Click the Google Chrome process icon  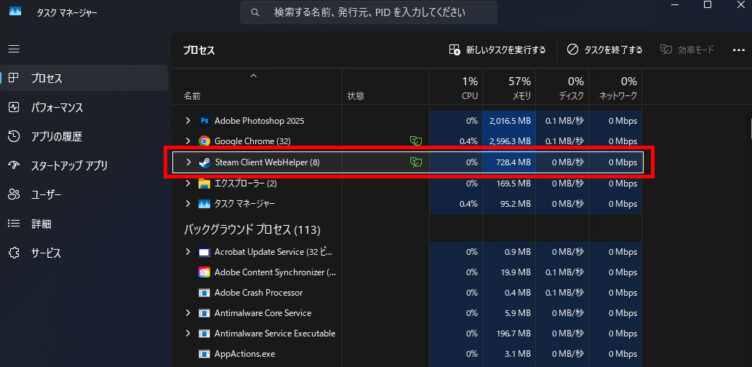204,141
